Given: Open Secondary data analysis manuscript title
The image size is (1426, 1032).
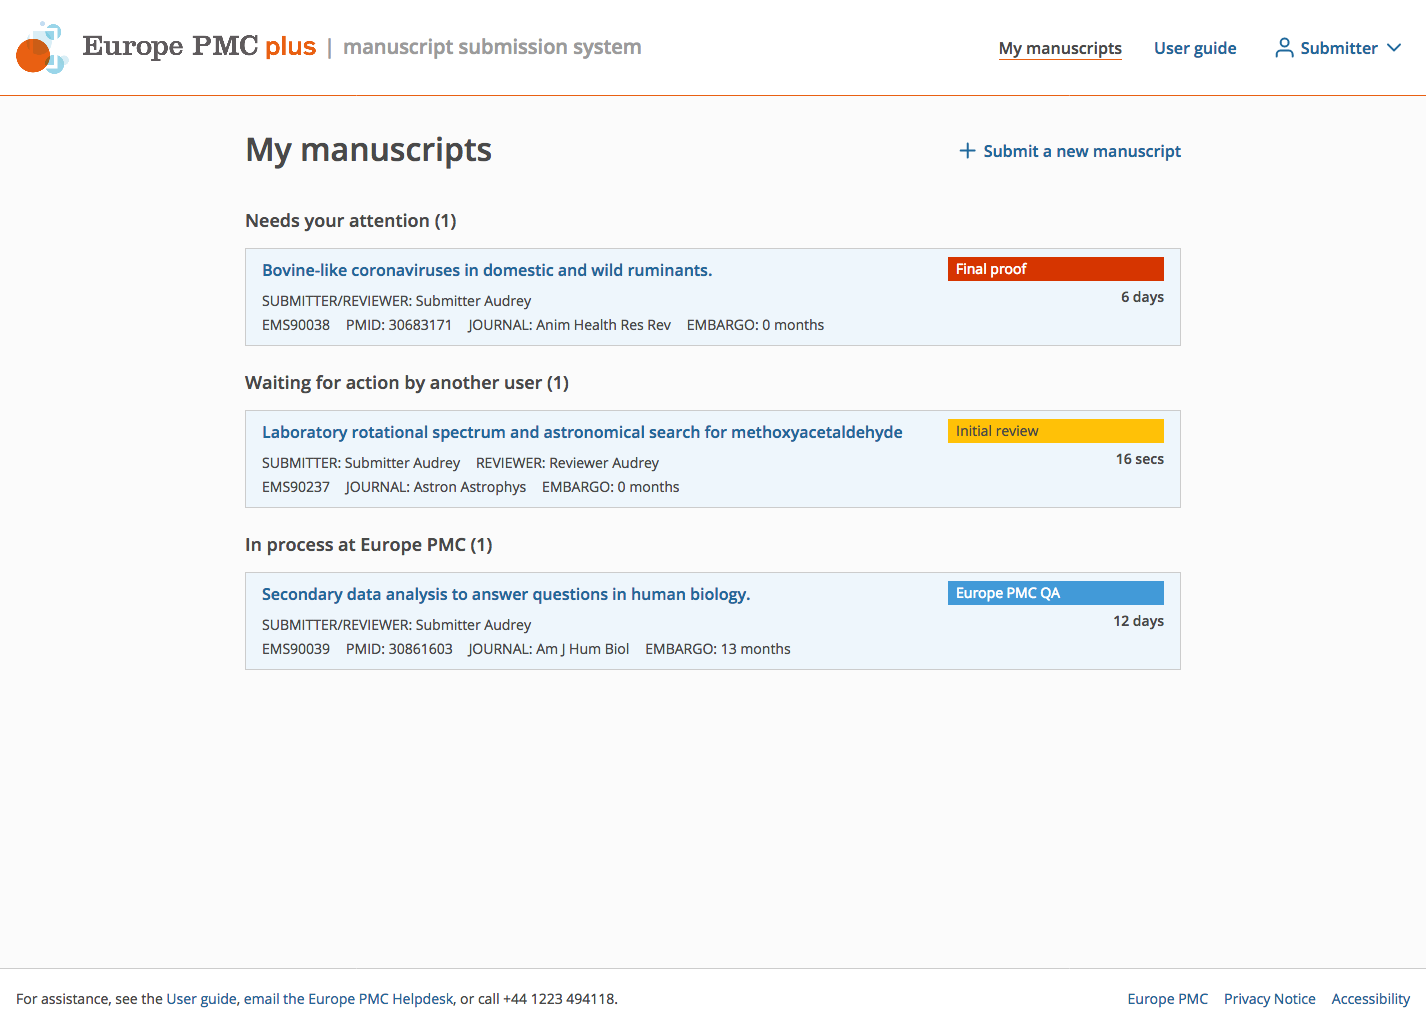Looking at the screenshot, I should [506, 594].
